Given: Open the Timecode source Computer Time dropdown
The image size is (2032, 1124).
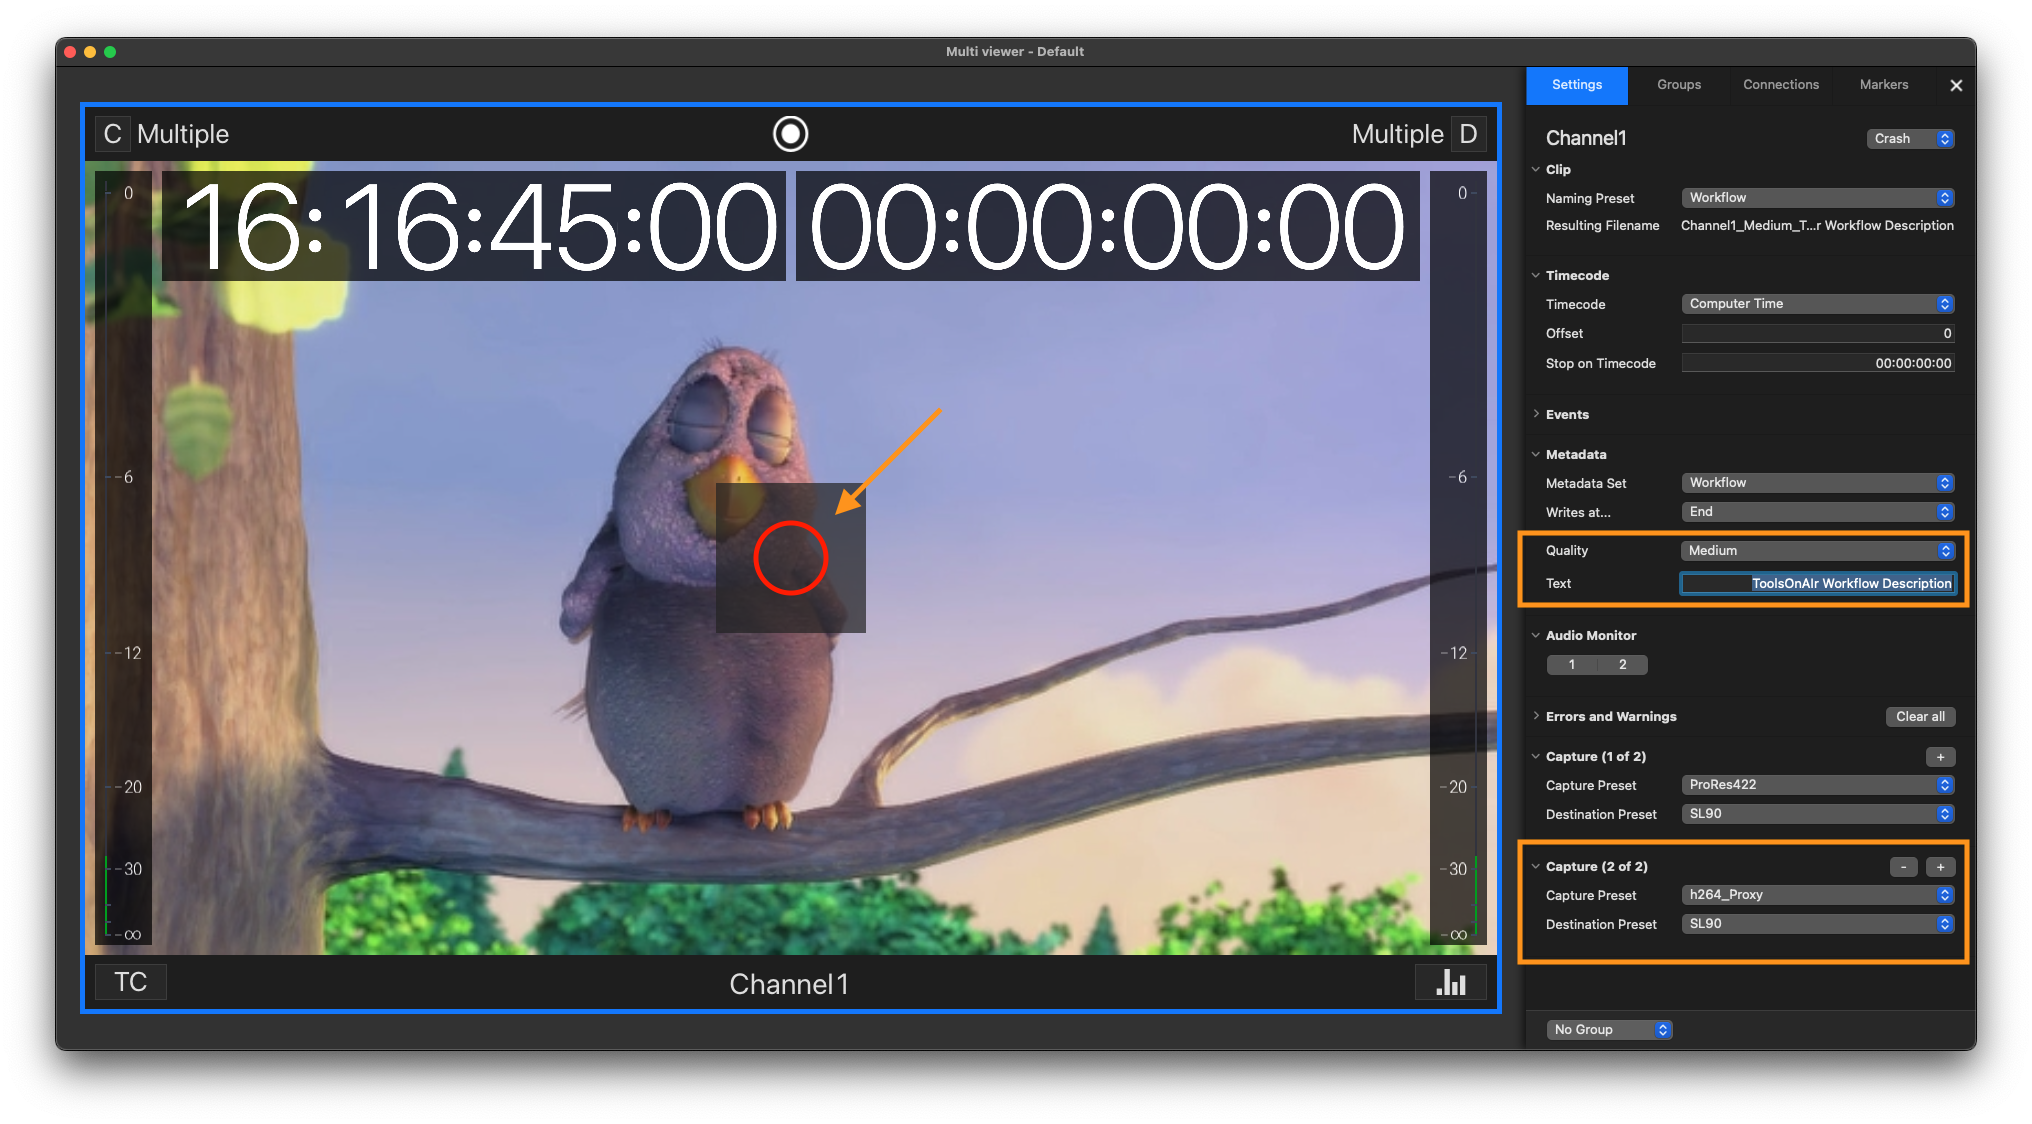Looking at the screenshot, I should [1817, 304].
